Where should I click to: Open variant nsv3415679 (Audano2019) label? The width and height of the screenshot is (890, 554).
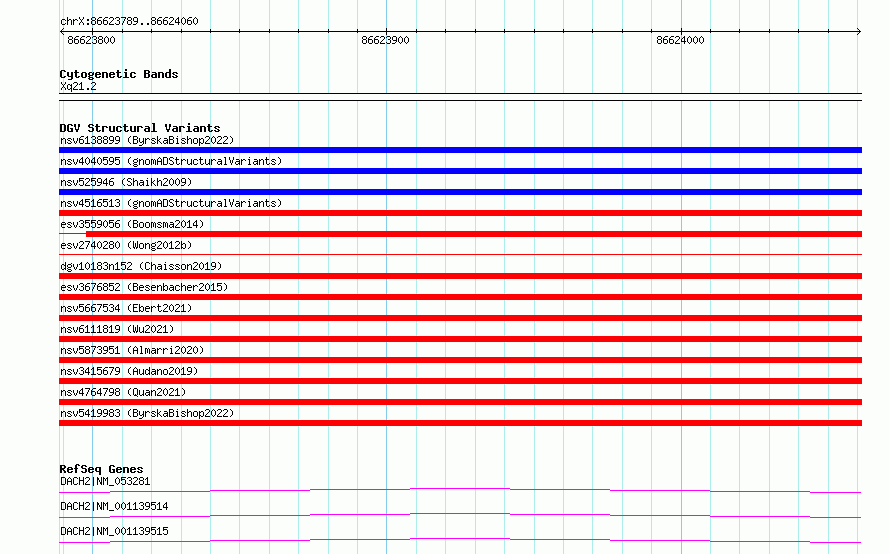(x=129, y=371)
